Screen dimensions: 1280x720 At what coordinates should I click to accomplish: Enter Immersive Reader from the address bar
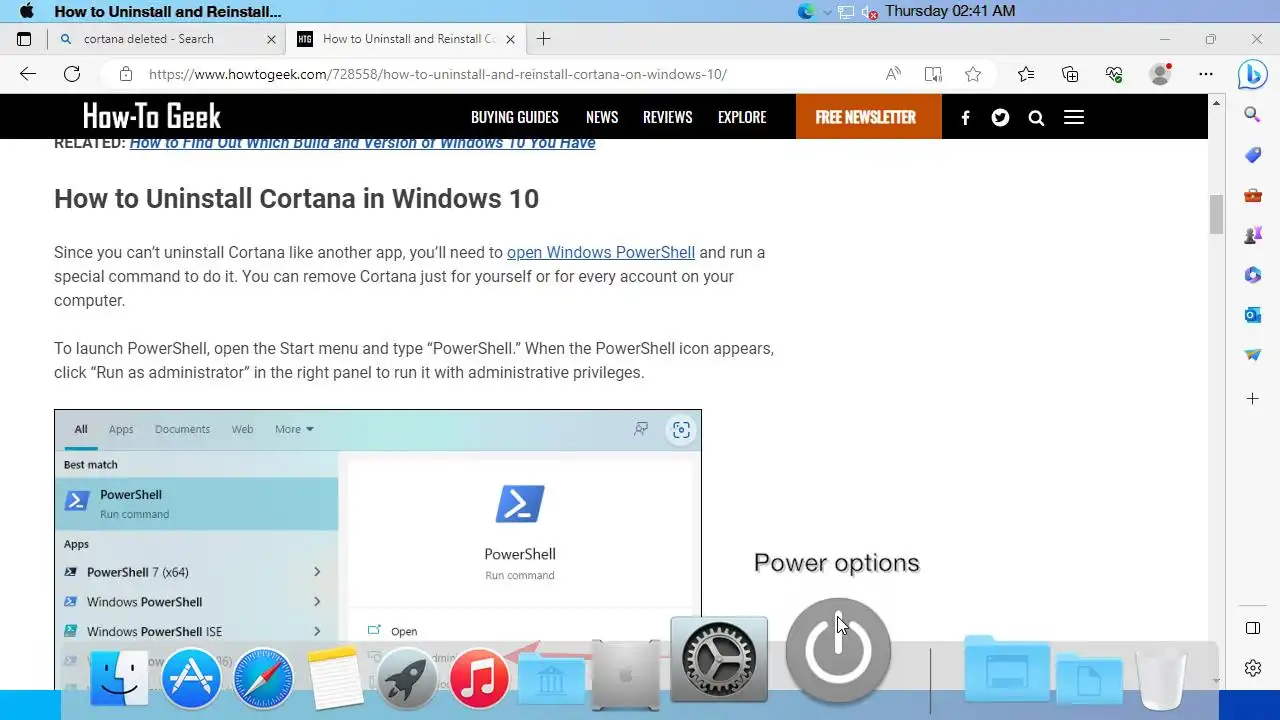tap(933, 74)
